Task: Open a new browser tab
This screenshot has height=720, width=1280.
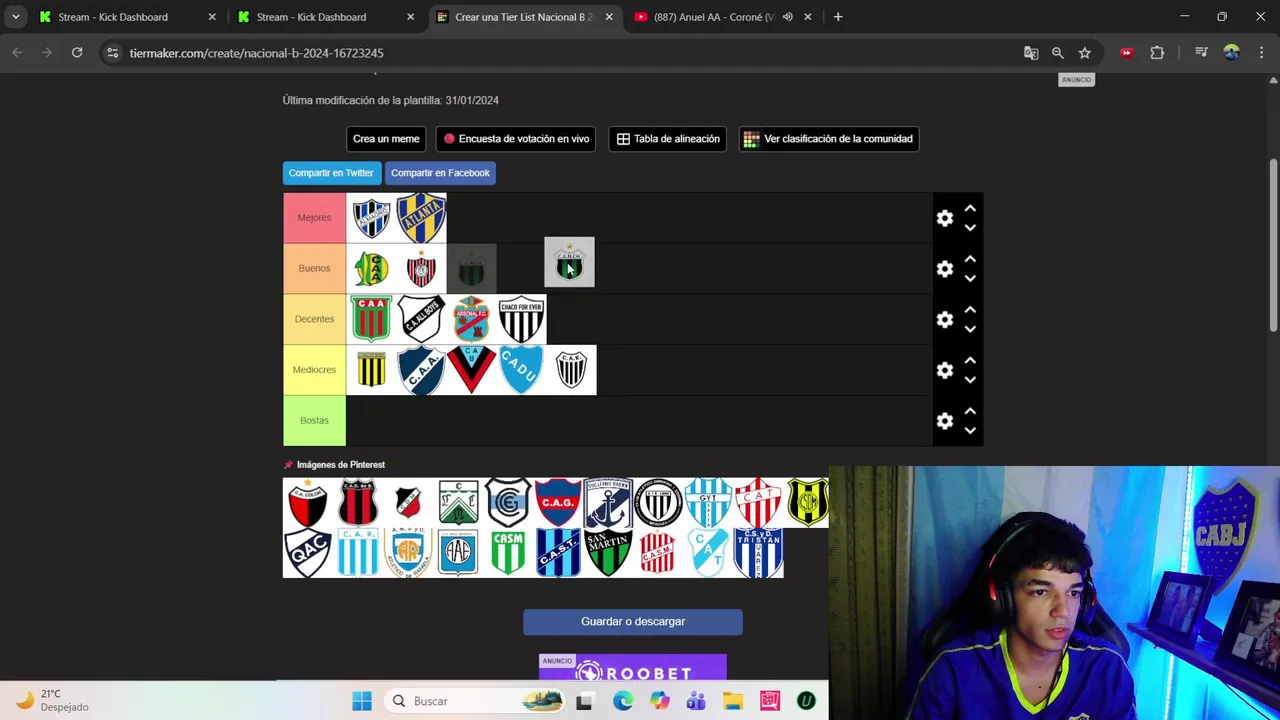Action: (838, 17)
